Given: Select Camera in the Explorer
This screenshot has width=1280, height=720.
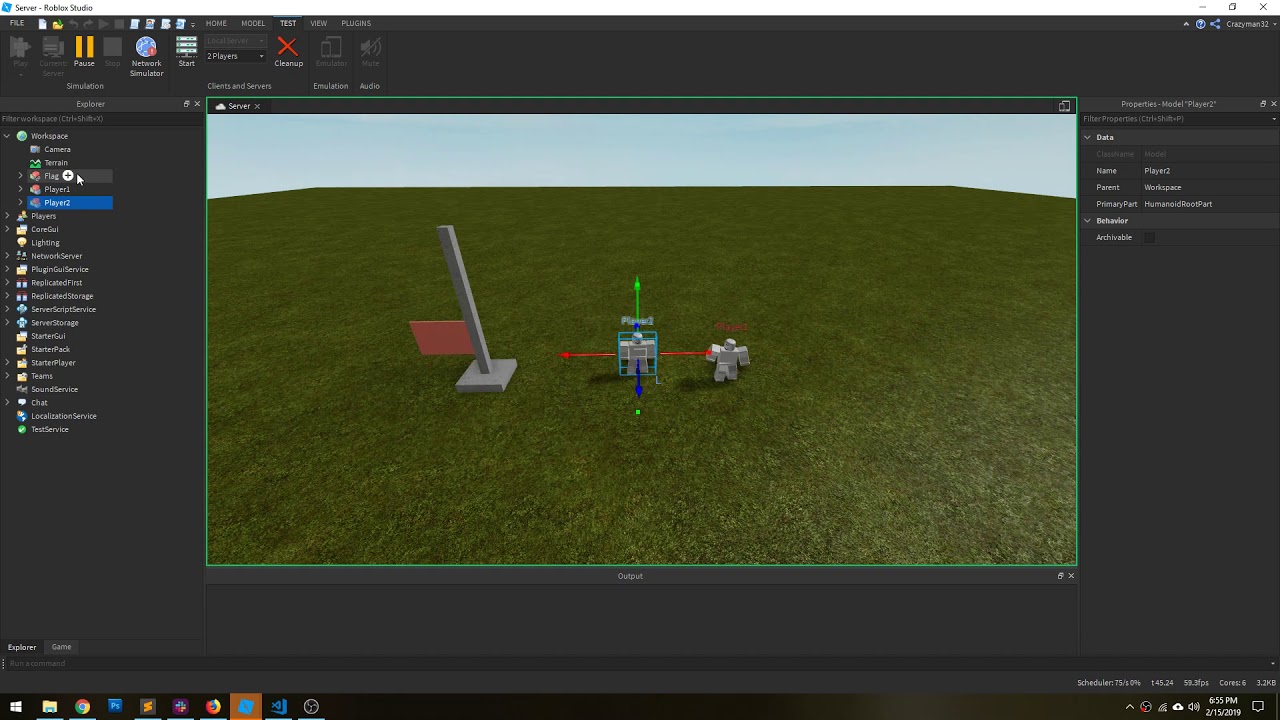Looking at the screenshot, I should 57,149.
